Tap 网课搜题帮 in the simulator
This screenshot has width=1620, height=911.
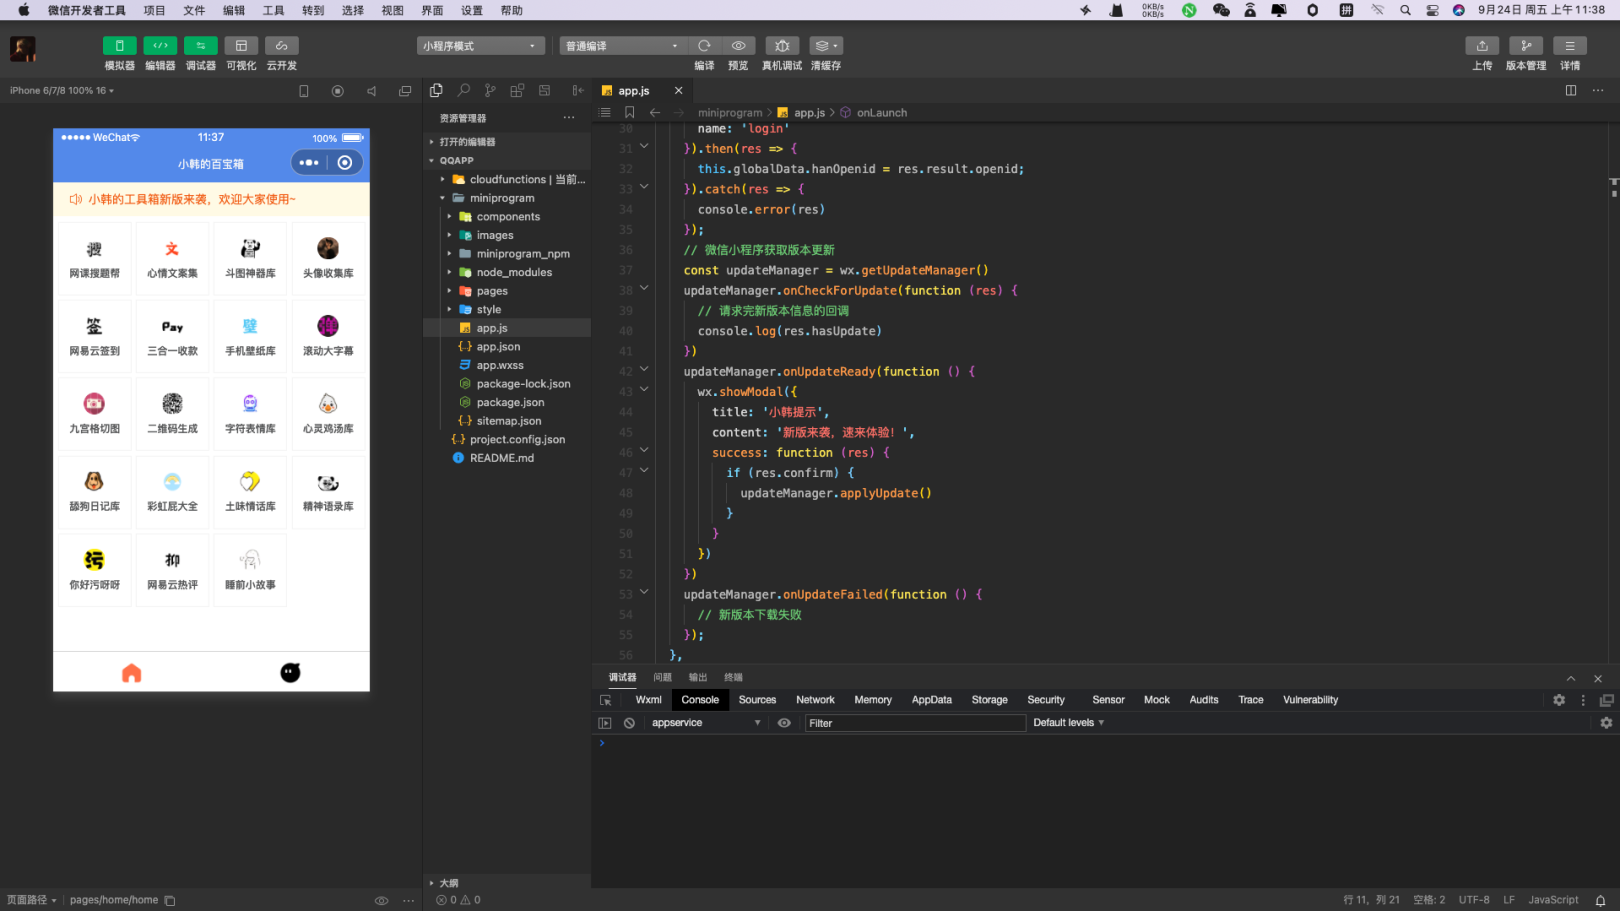(94, 259)
